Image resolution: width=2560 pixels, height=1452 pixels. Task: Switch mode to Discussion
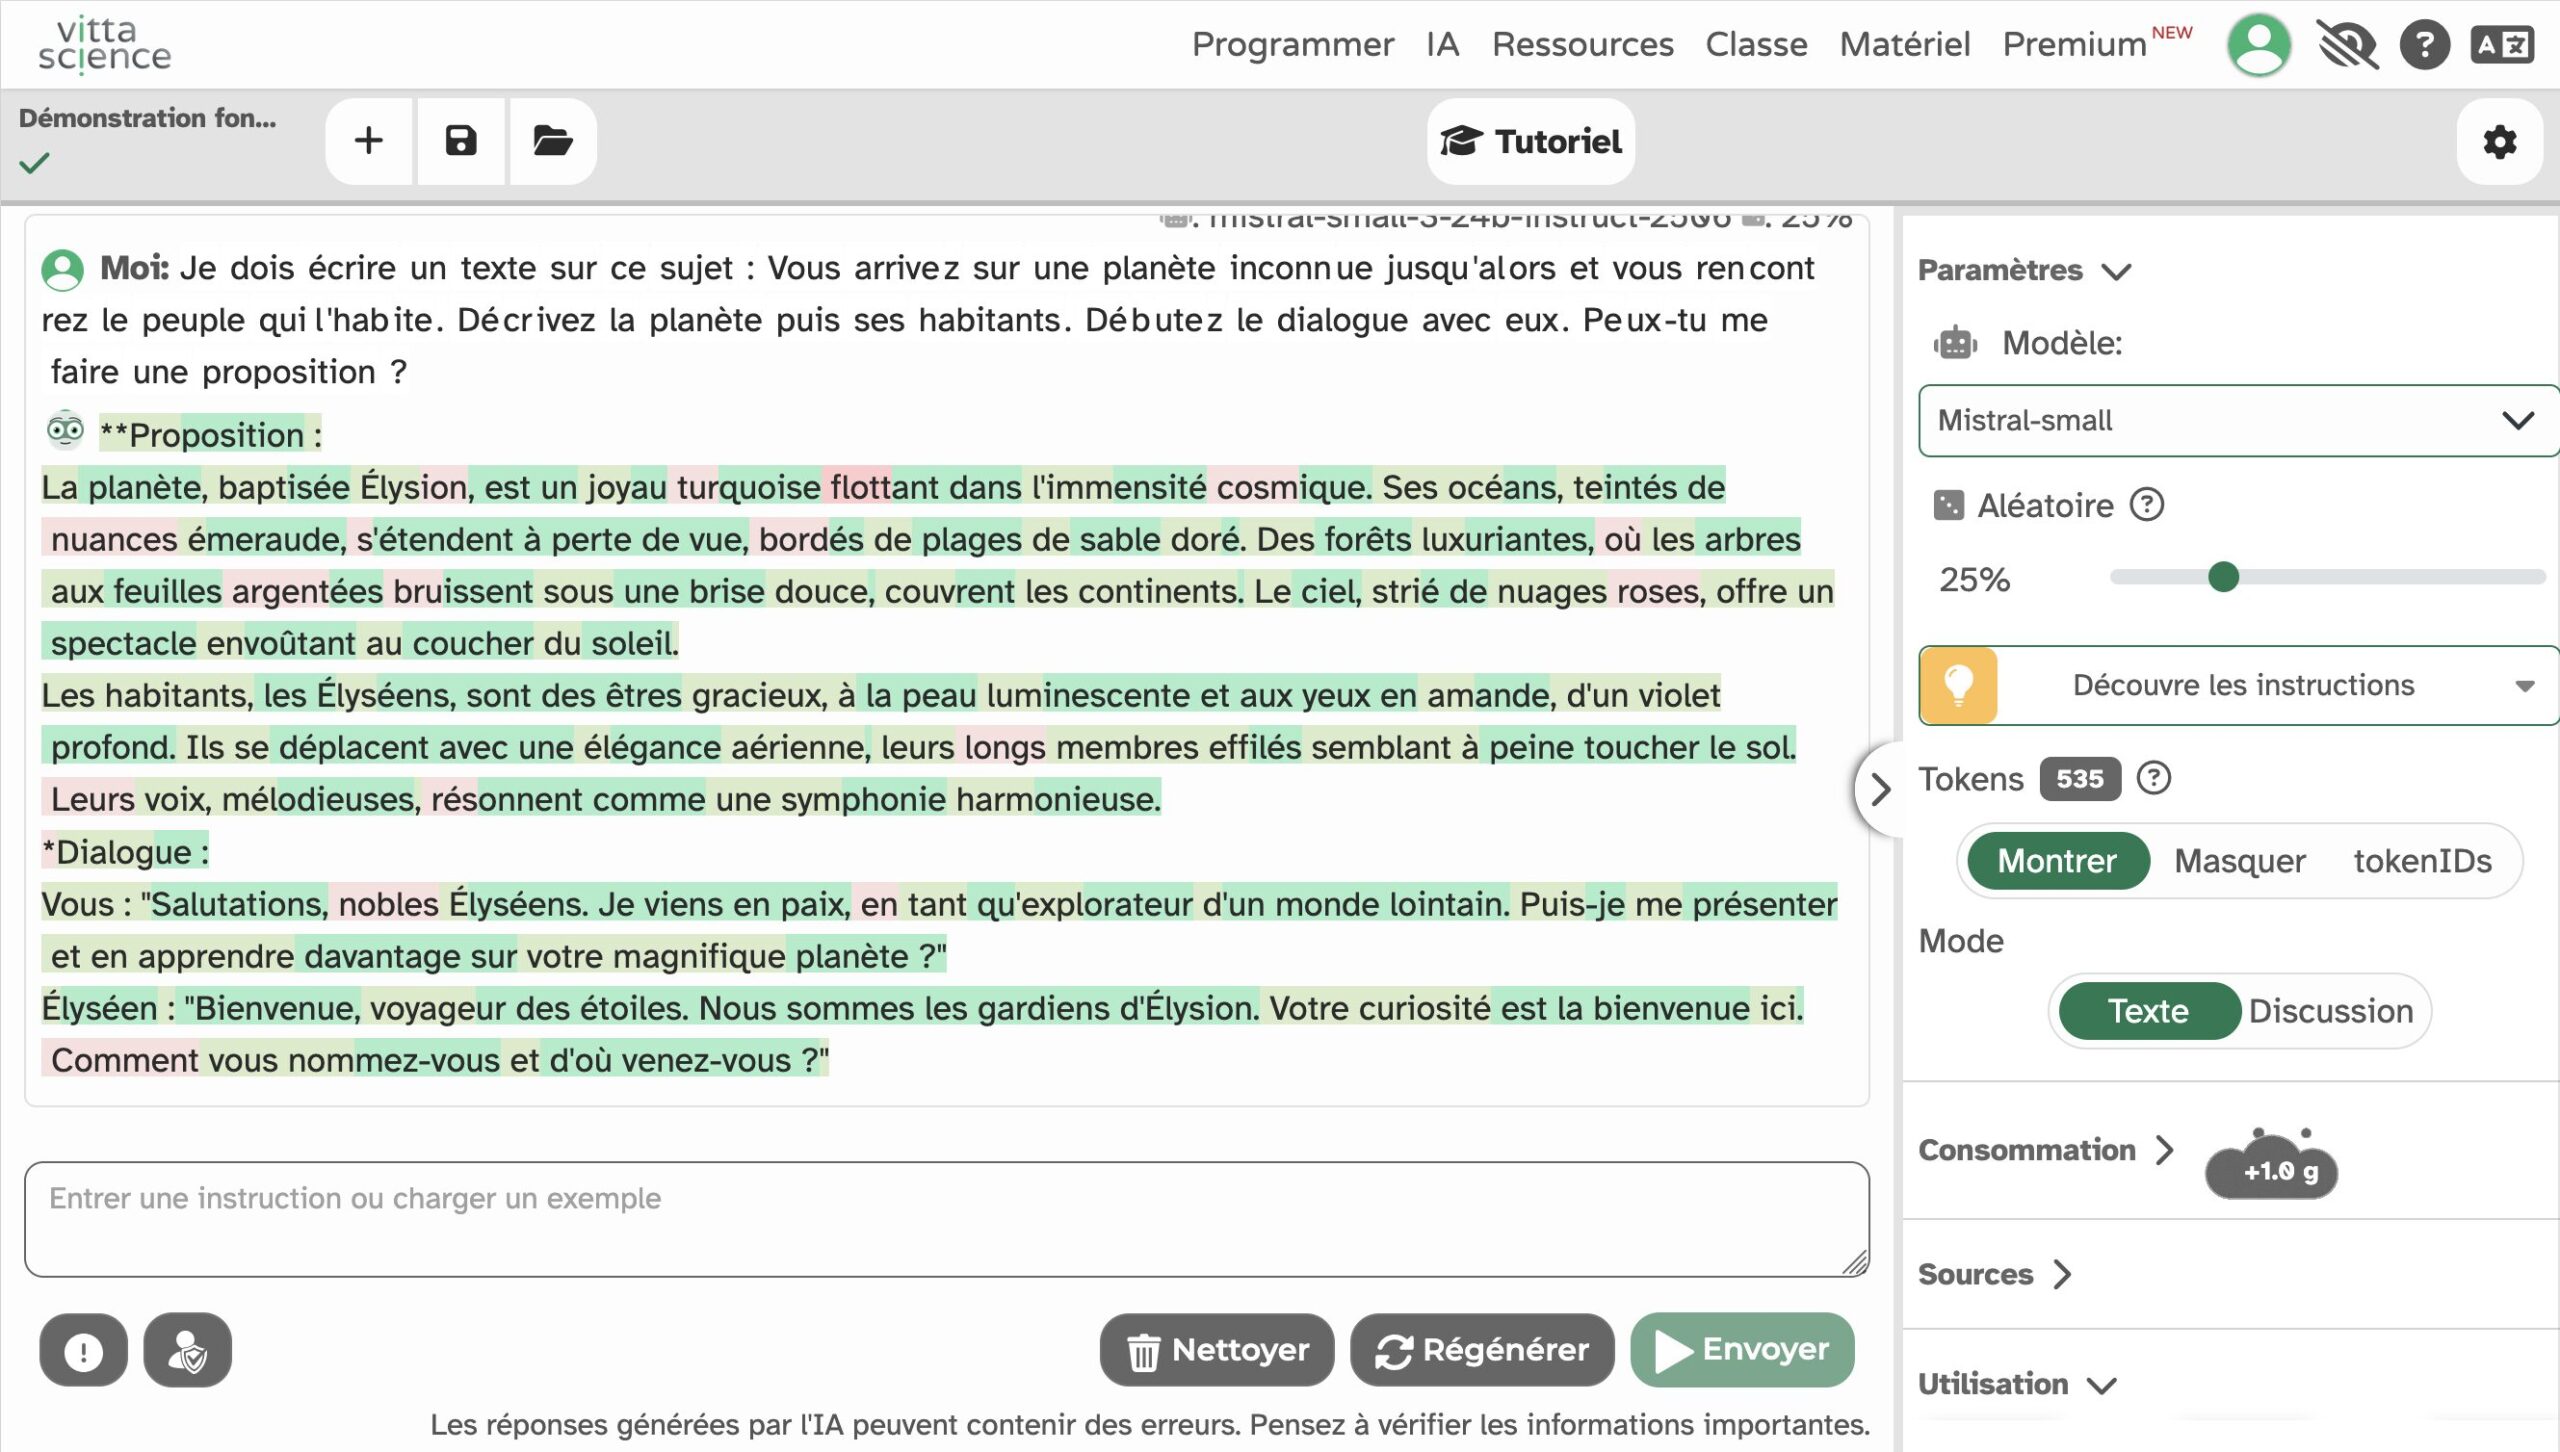tap(2330, 1011)
